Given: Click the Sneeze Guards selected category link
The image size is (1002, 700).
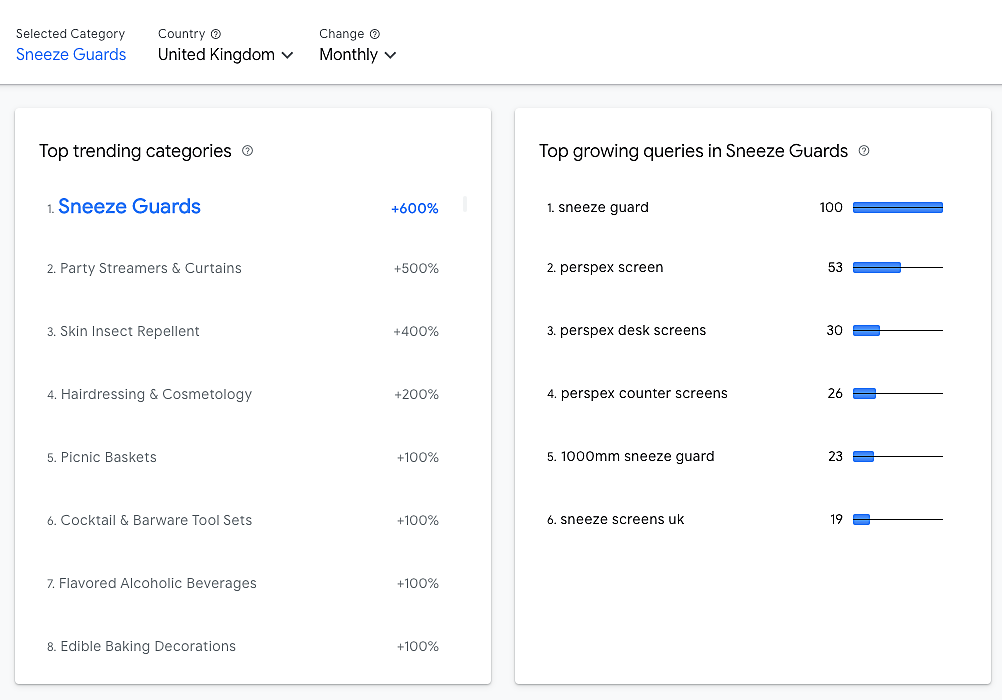Looking at the screenshot, I should coord(71,55).
